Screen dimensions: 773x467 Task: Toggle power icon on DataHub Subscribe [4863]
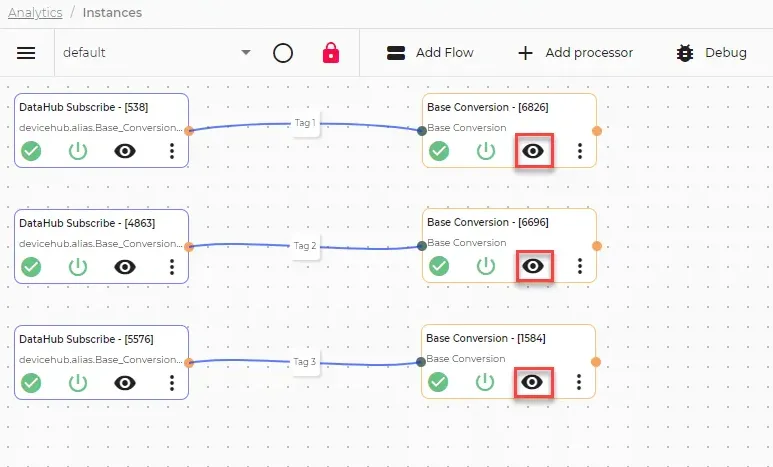(x=78, y=267)
